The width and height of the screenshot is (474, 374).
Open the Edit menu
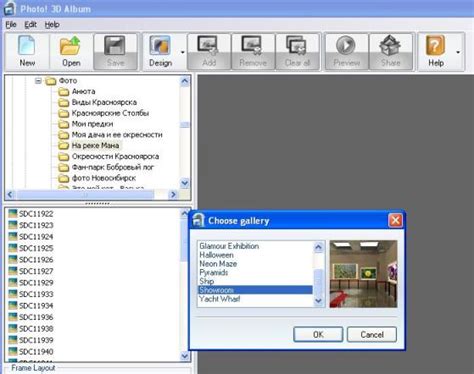(x=30, y=25)
